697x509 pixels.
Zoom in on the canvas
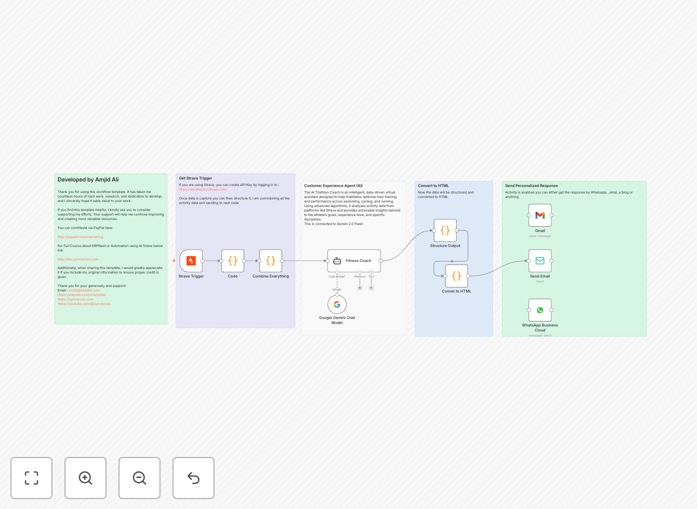(85, 478)
